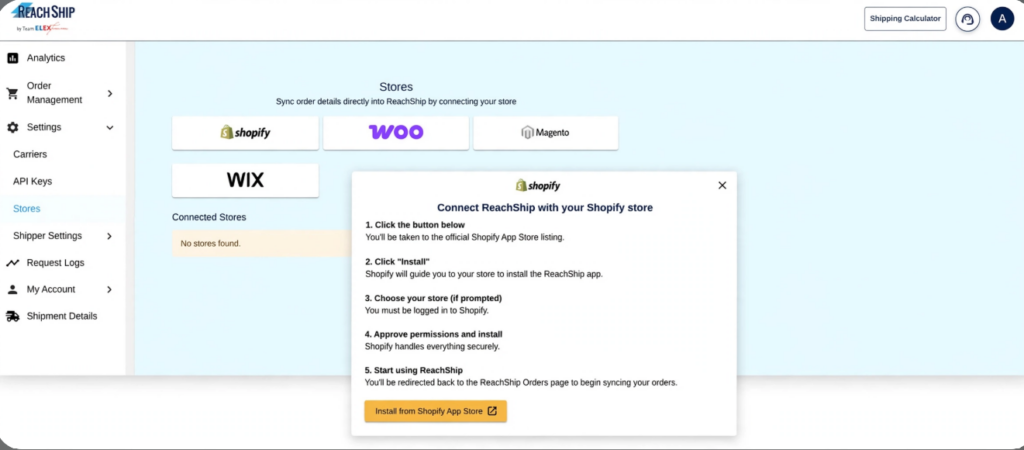Choose the Woo store card
The height and width of the screenshot is (450, 1024).
click(x=396, y=133)
